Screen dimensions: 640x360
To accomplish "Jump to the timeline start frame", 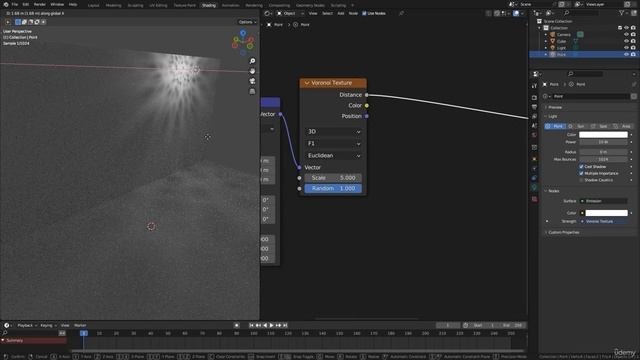I will [x=251, y=325].
